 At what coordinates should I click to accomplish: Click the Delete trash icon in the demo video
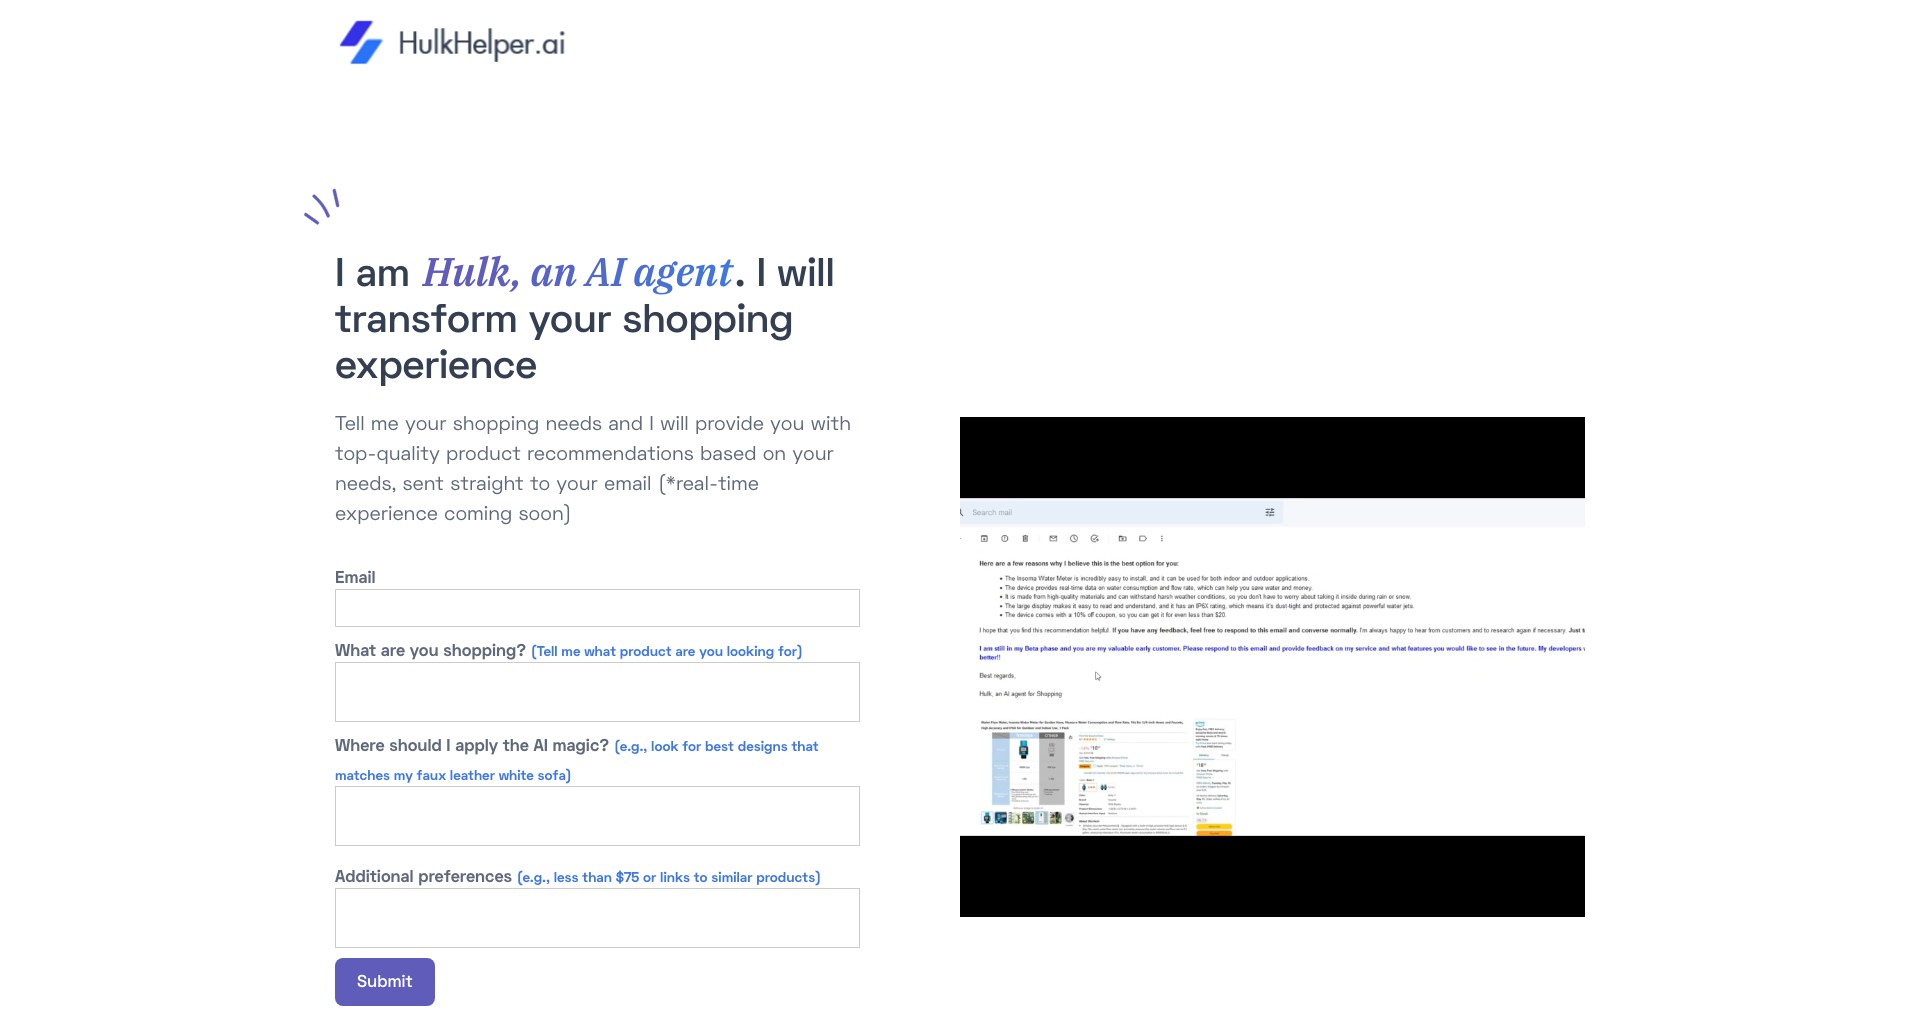point(1025,538)
